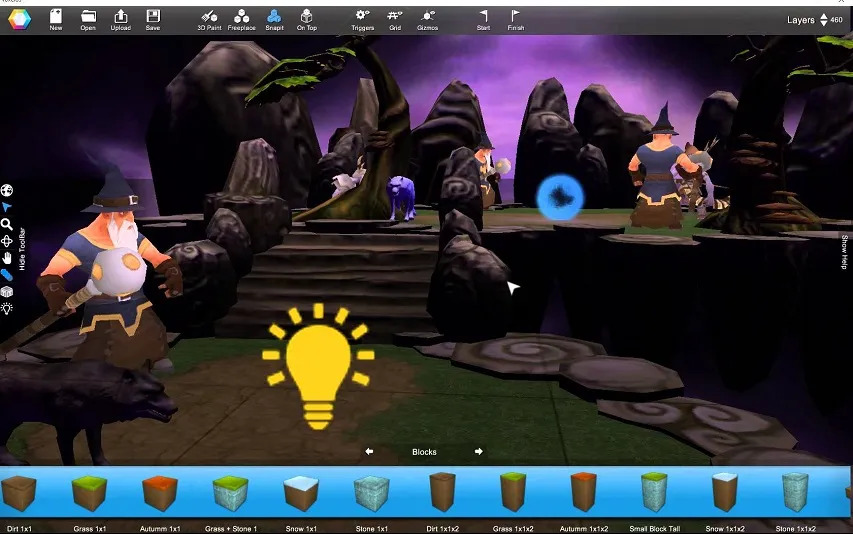This screenshot has height=534, width=853.
Task: Set the Start flag position
Action: [484, 20]
